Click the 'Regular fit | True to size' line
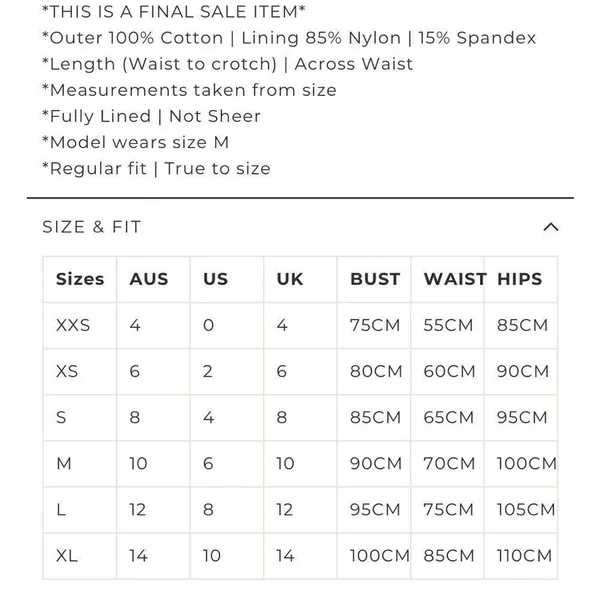 156,168
